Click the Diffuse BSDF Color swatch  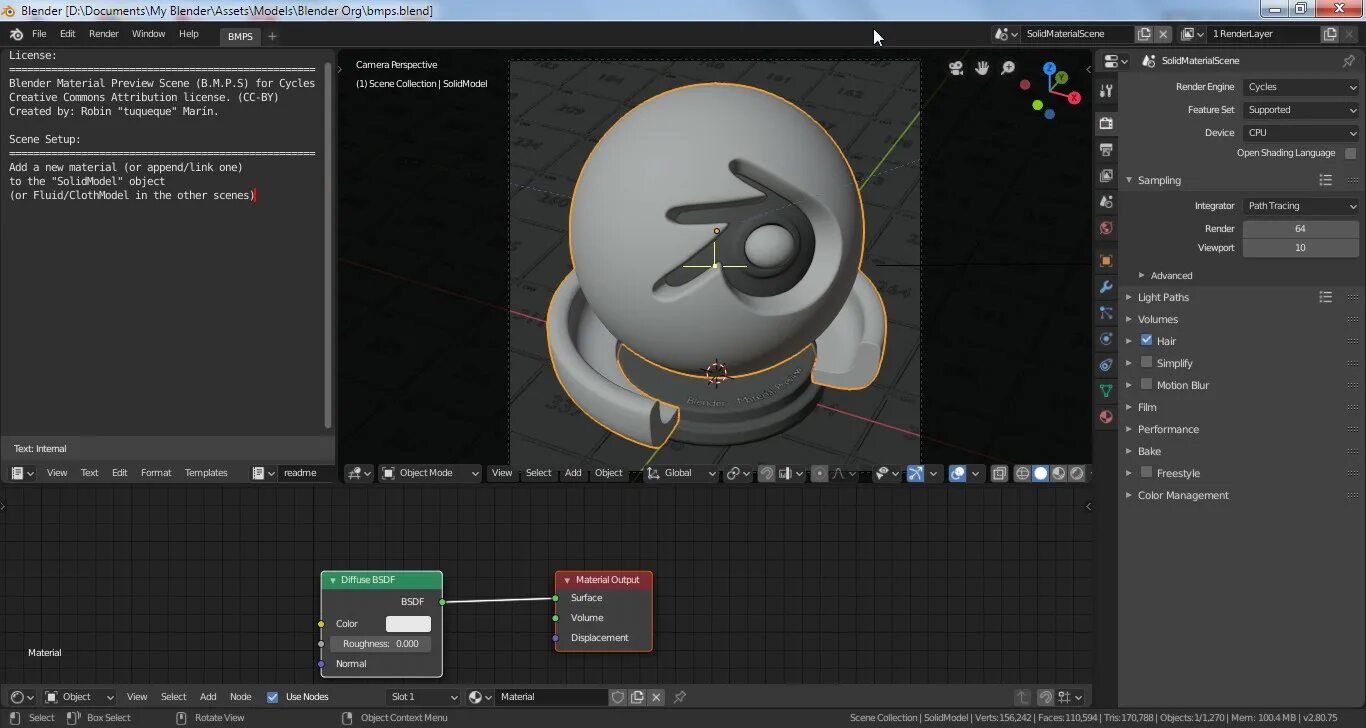[x=408, y=624]
